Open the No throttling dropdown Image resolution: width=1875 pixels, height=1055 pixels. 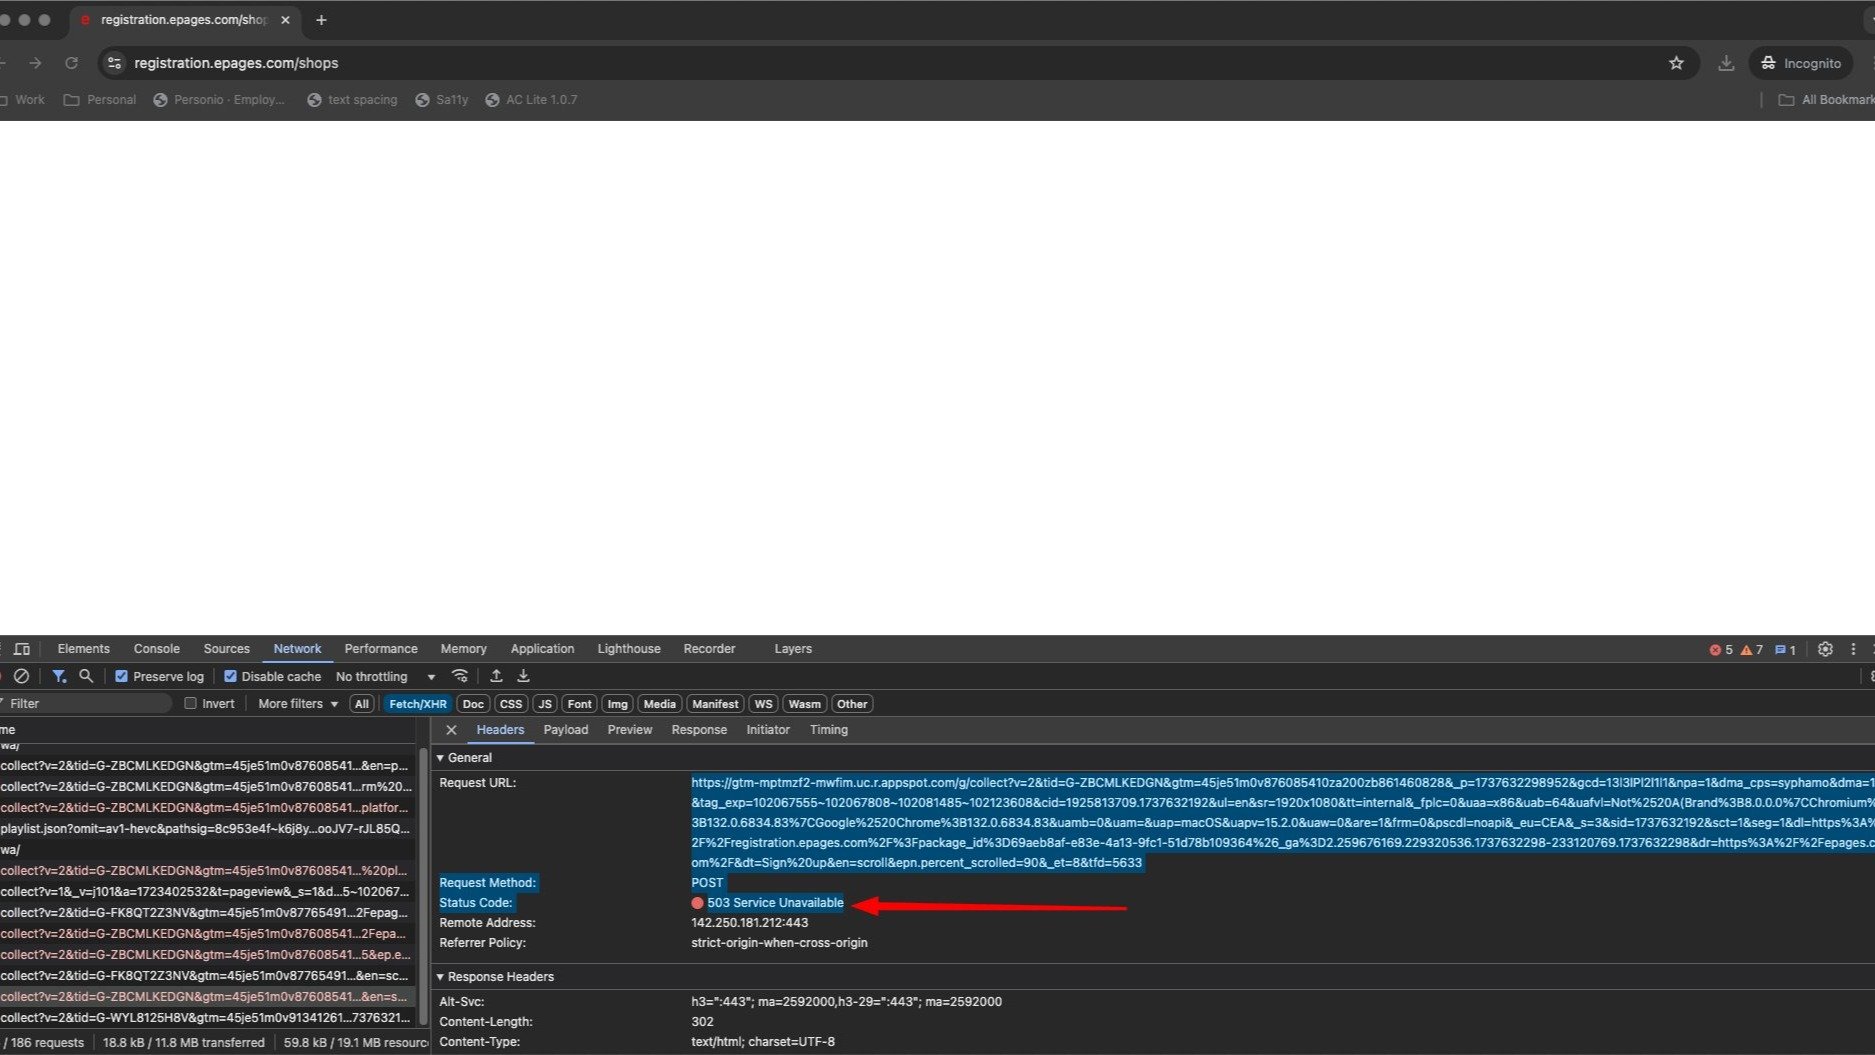(385, 677)
